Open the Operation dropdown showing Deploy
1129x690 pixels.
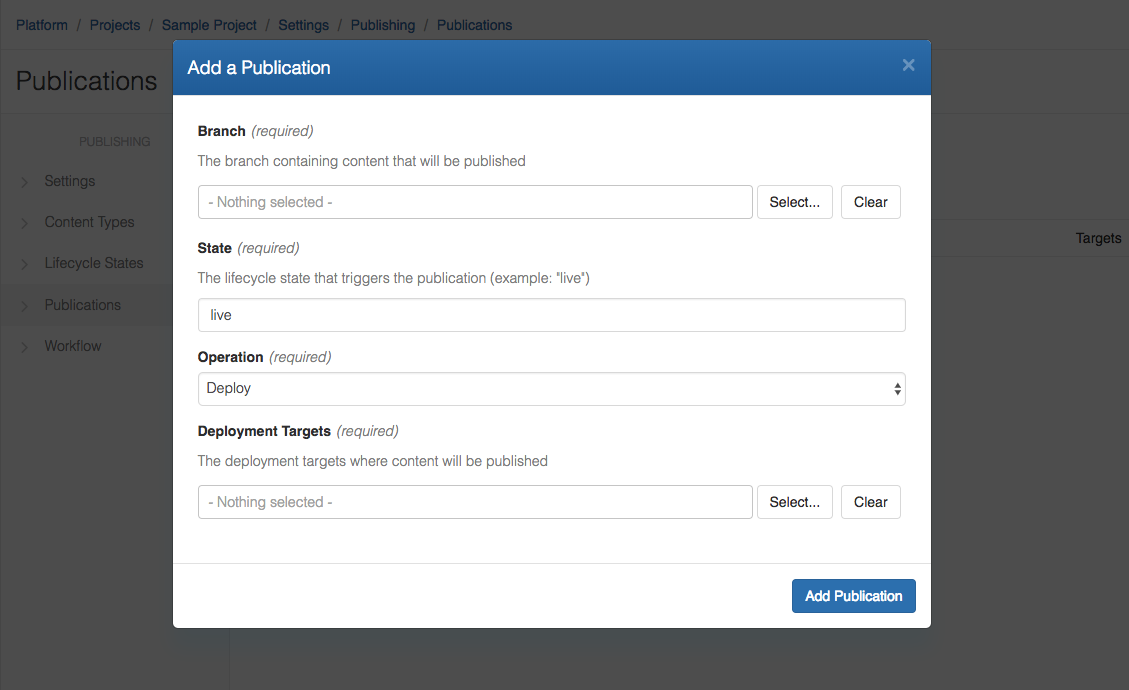click(x=551, y=389)
